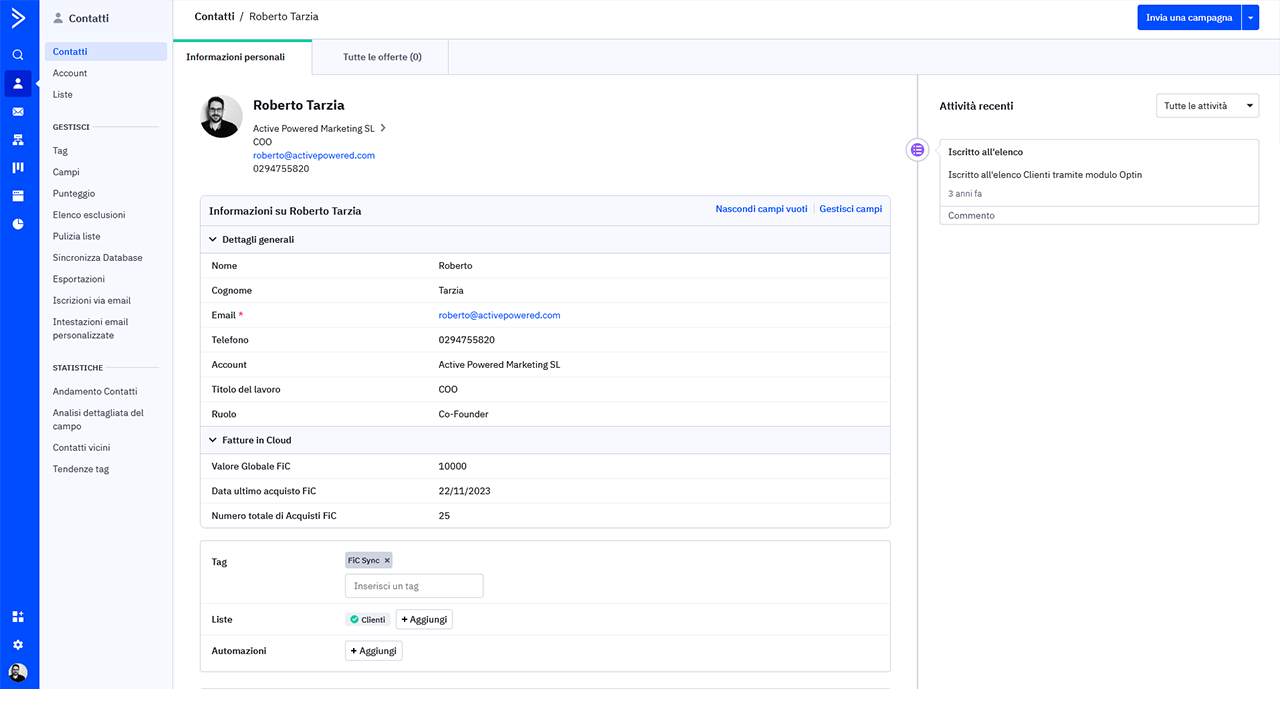
Task: Collapse the Fatture in Cloud section
Action: (212, 440)
